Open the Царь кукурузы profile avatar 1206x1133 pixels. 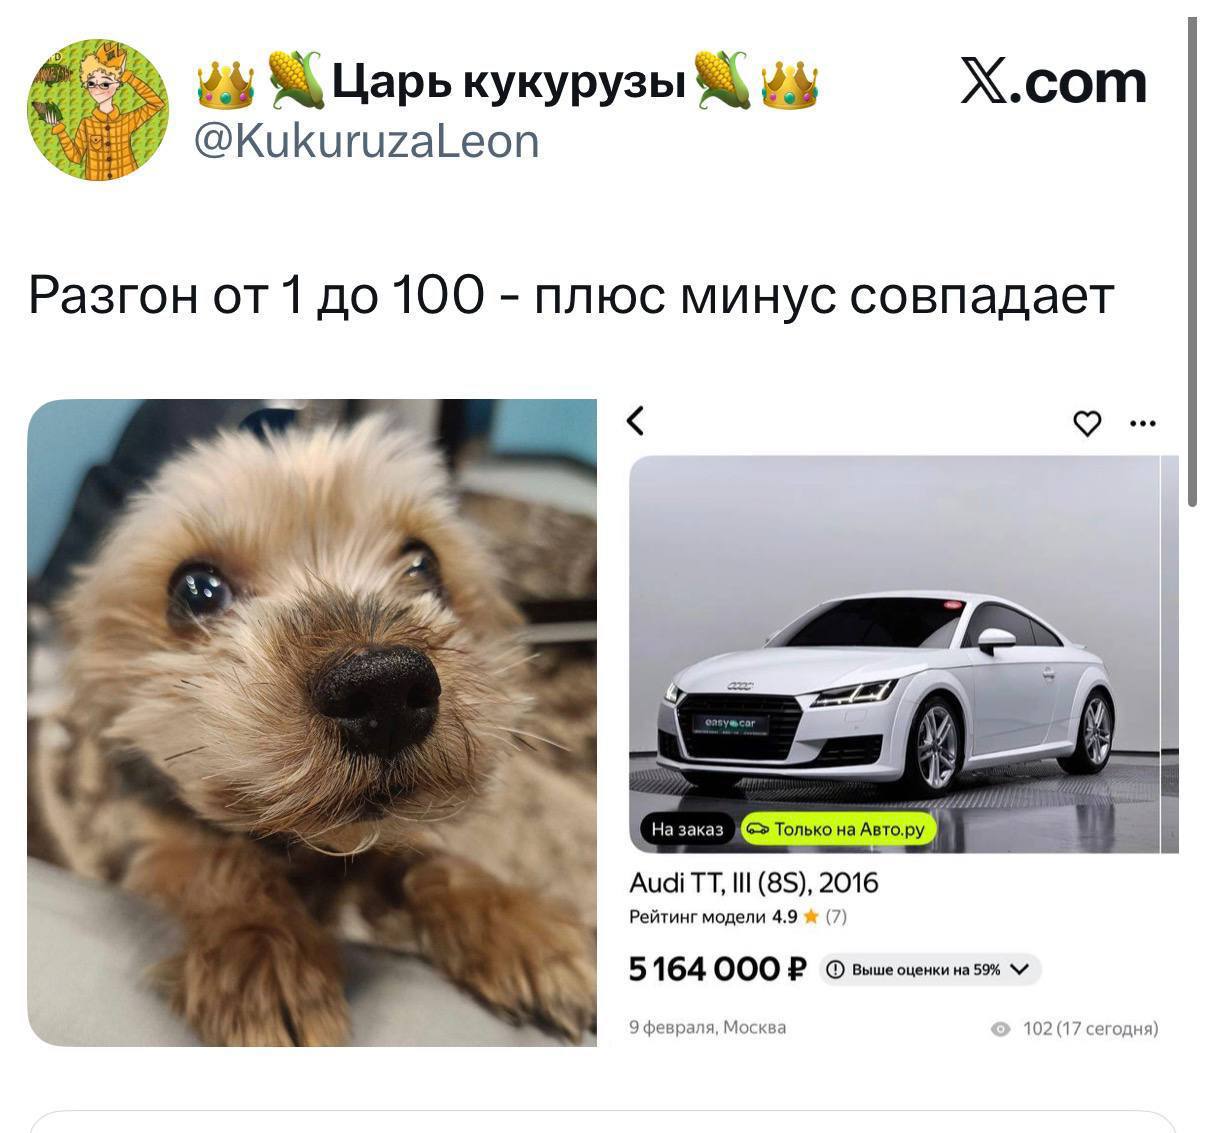pyautogui.click(x=97, y=110)
